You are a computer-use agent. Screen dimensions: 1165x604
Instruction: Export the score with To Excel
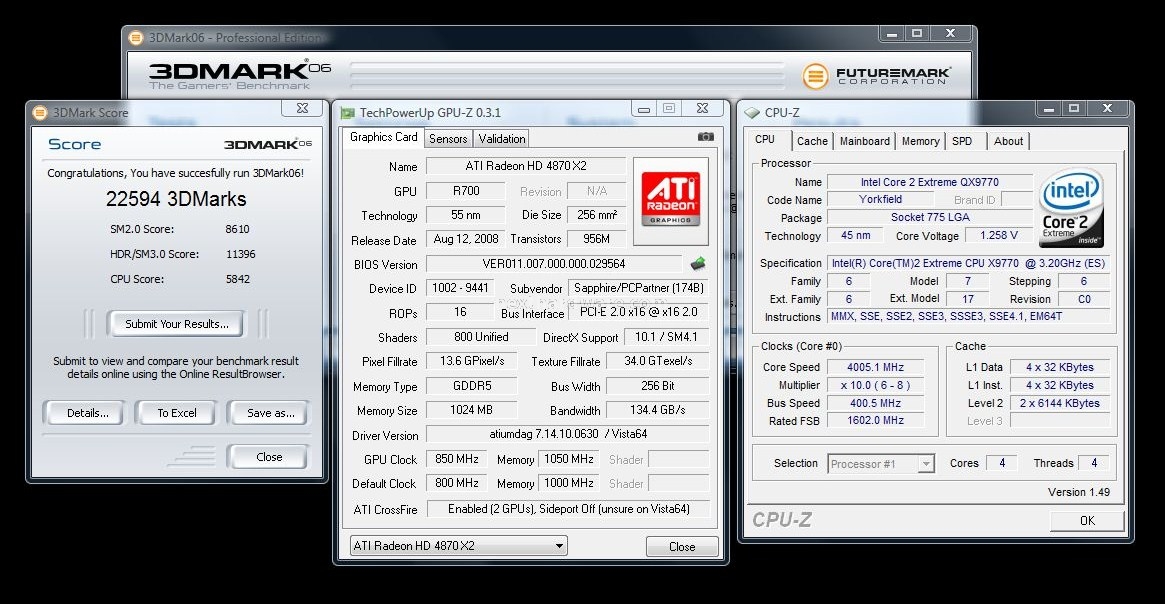coord(177,413)
